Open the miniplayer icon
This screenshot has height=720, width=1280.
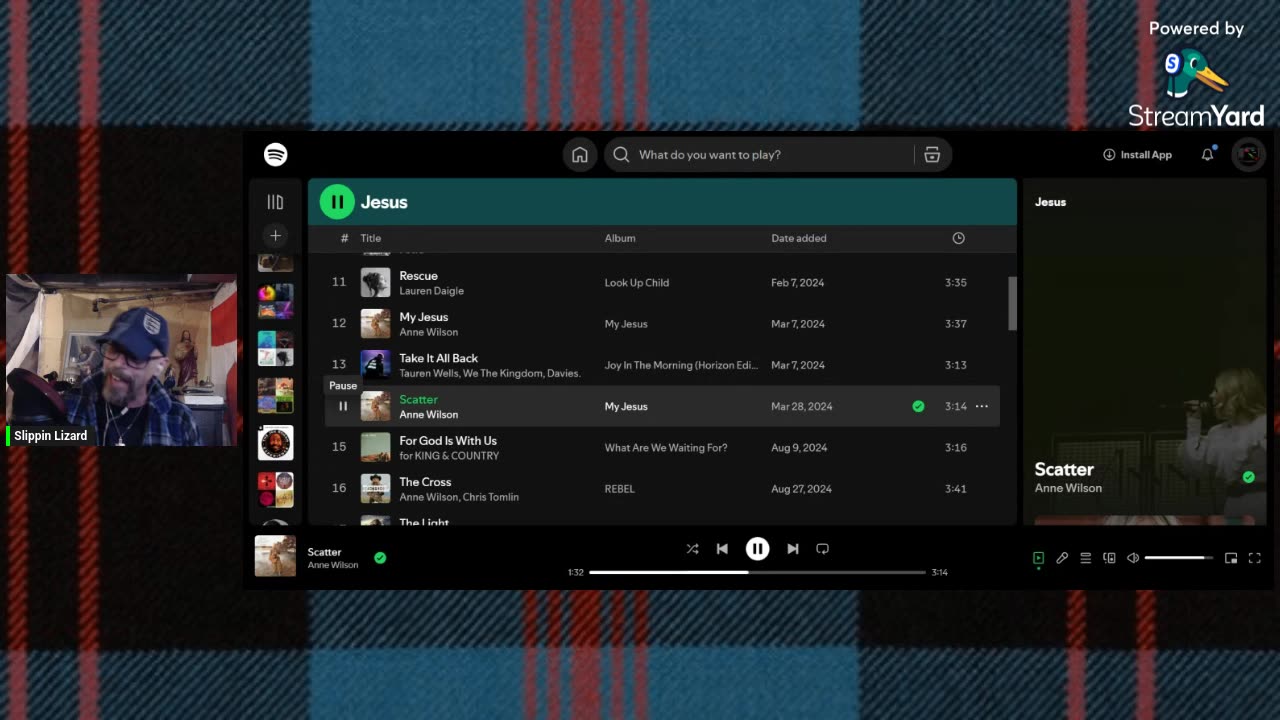coord(1231,558)
